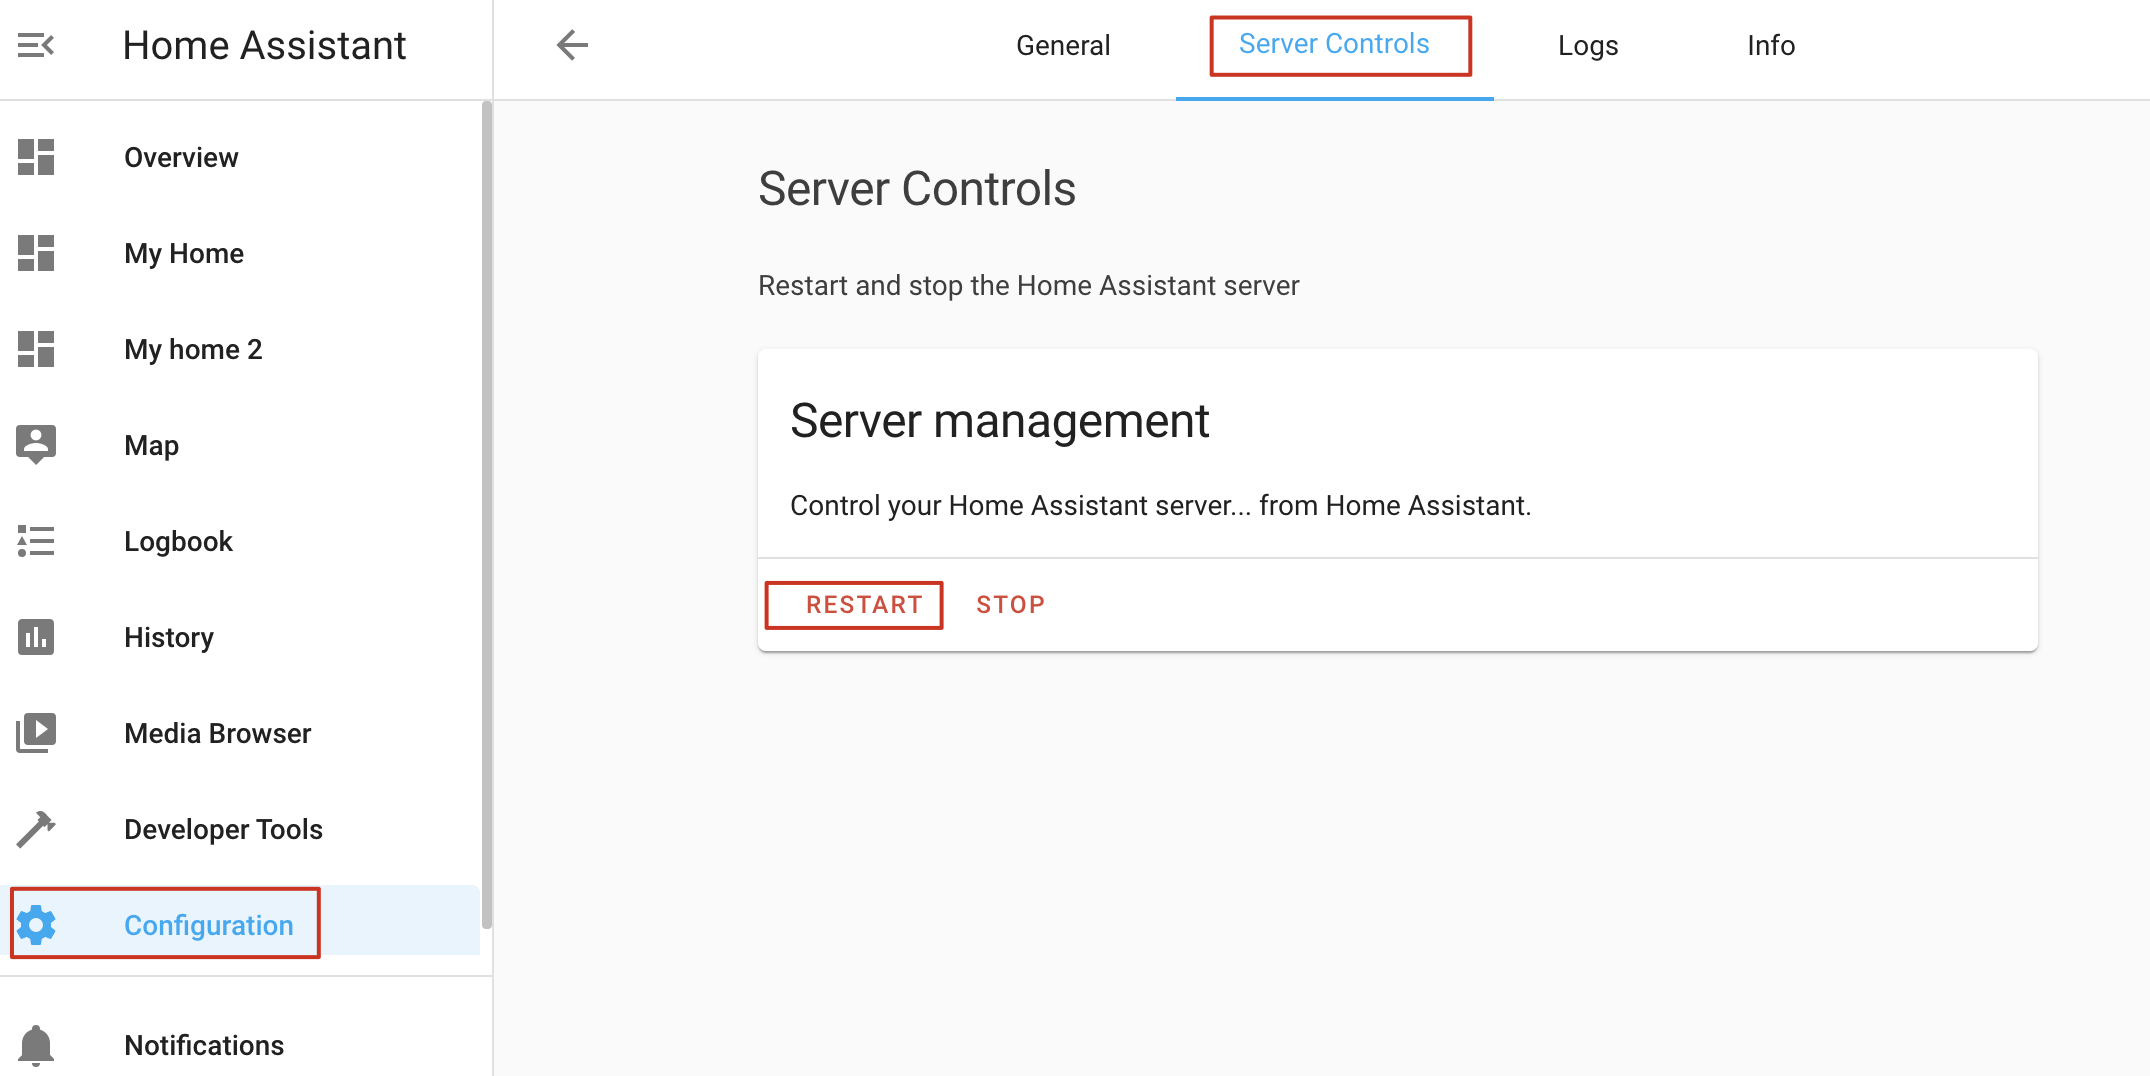This screenshot has height=1076, width=2150.
Task: Go to the Info tab
Action: click(x=1771, y=46)
